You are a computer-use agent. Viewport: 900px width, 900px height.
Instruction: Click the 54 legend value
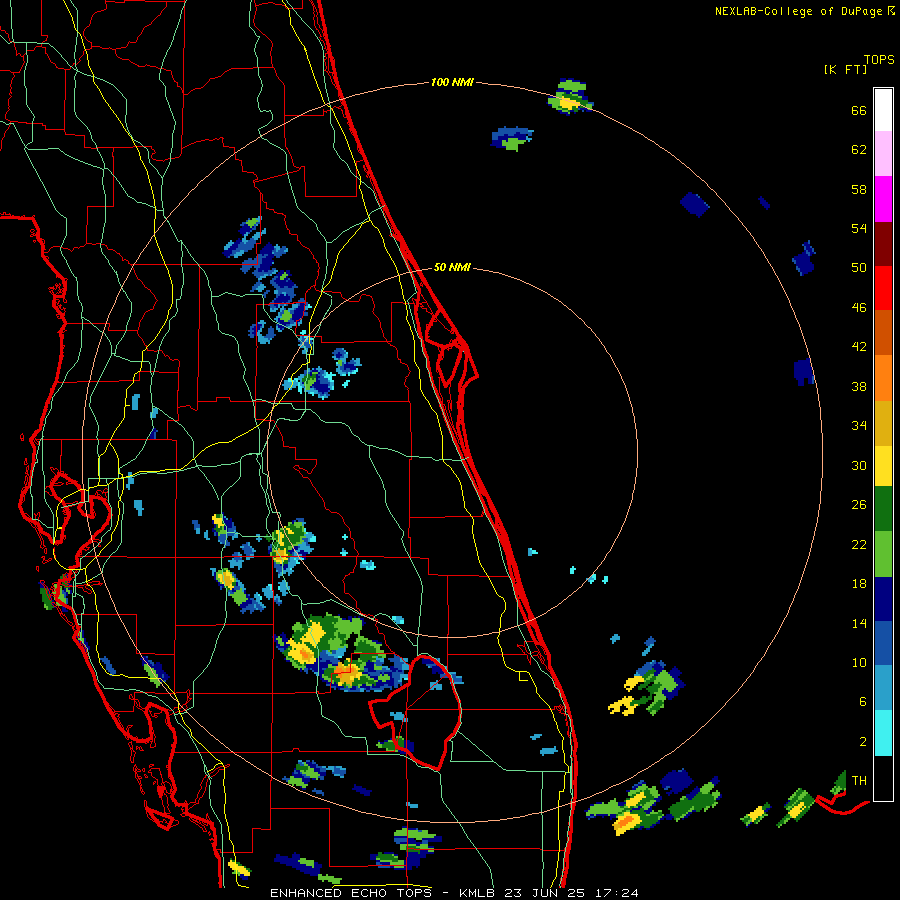859,228
